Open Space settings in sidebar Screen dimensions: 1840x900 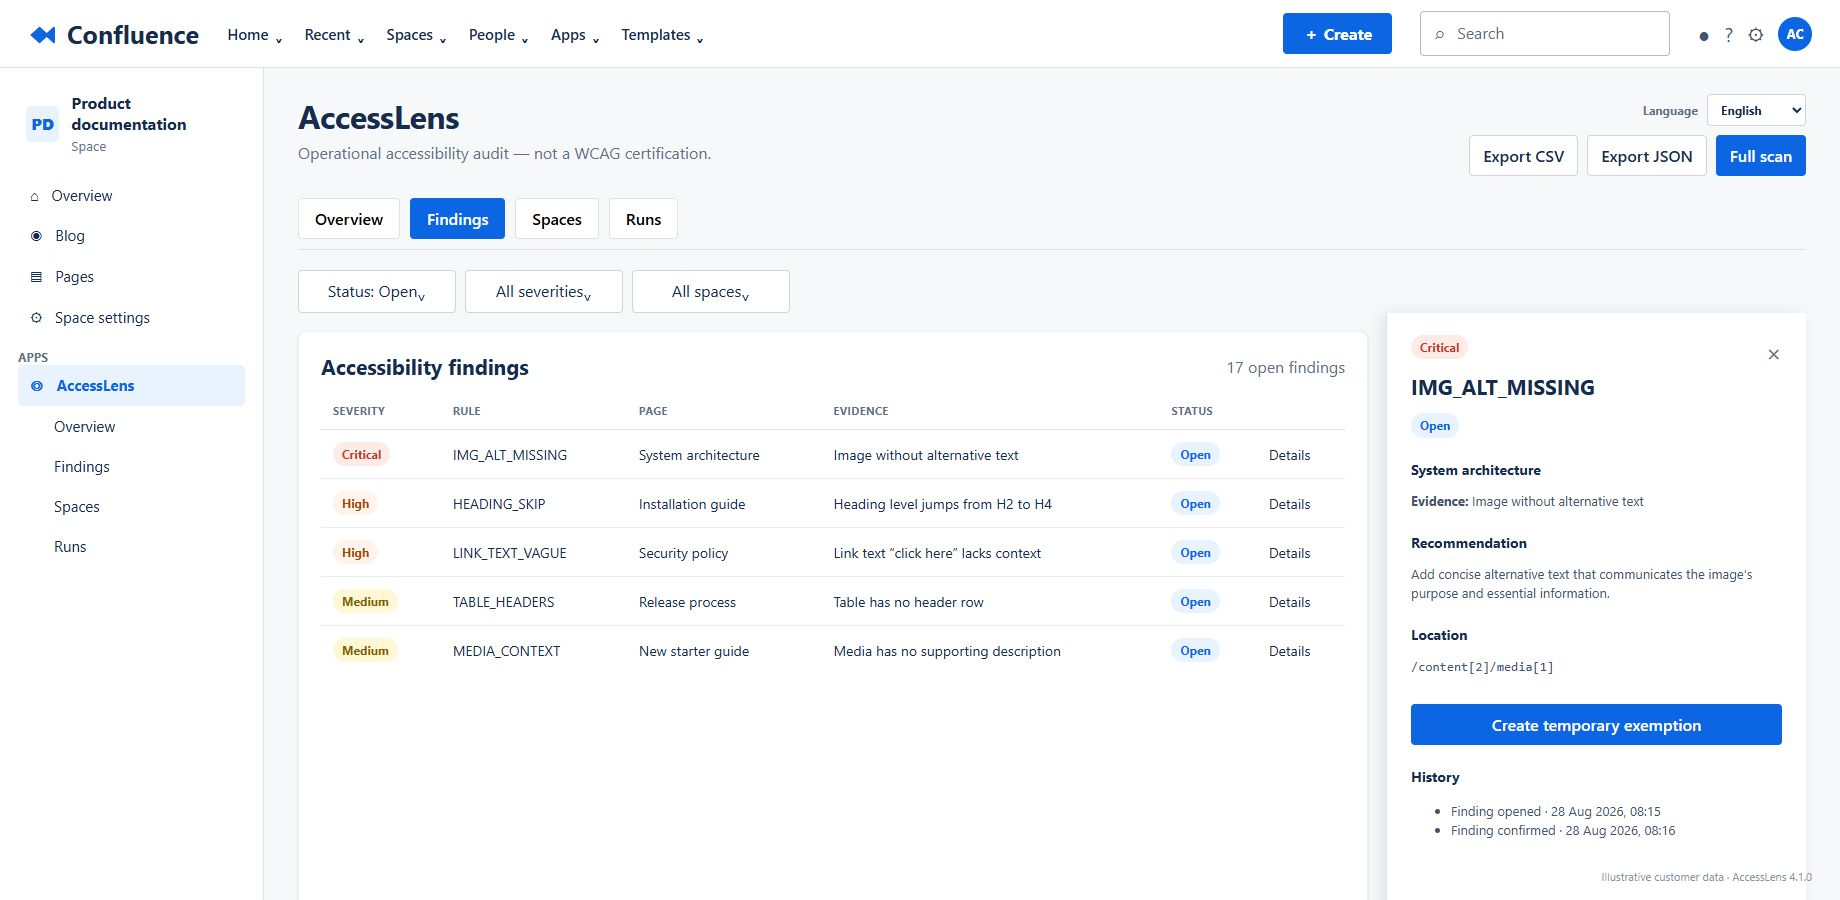pos(102,318)
